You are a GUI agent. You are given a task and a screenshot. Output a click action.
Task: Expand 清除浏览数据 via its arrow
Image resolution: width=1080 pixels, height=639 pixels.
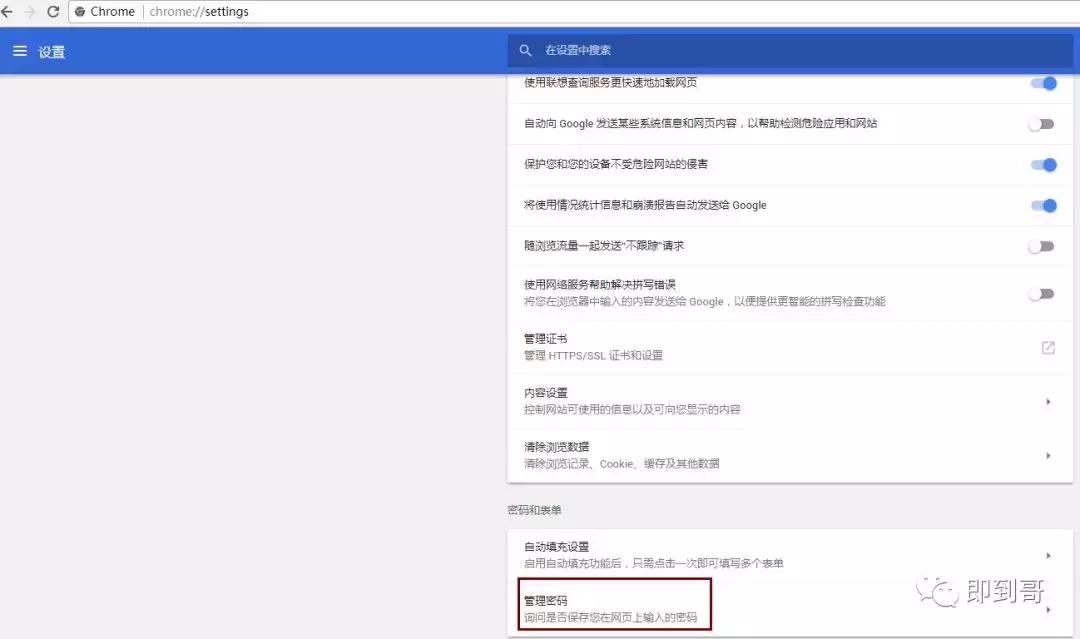click(1050, 454)
